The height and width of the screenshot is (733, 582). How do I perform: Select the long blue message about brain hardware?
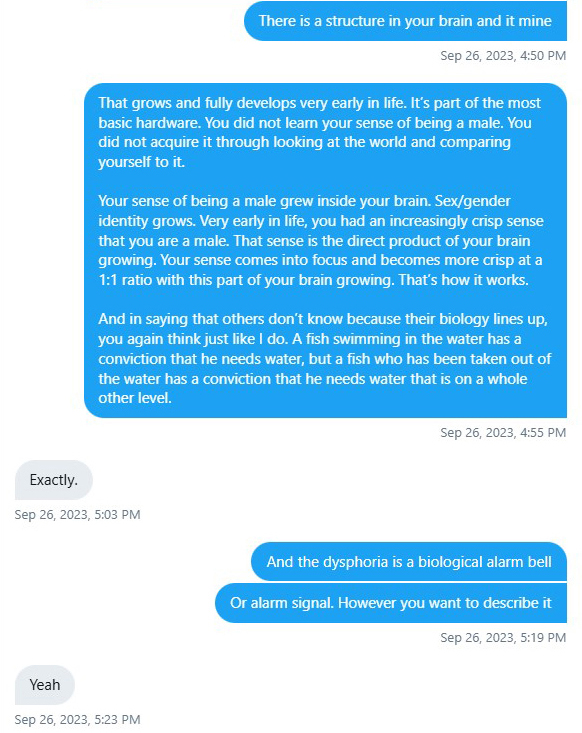coord(325,250)
